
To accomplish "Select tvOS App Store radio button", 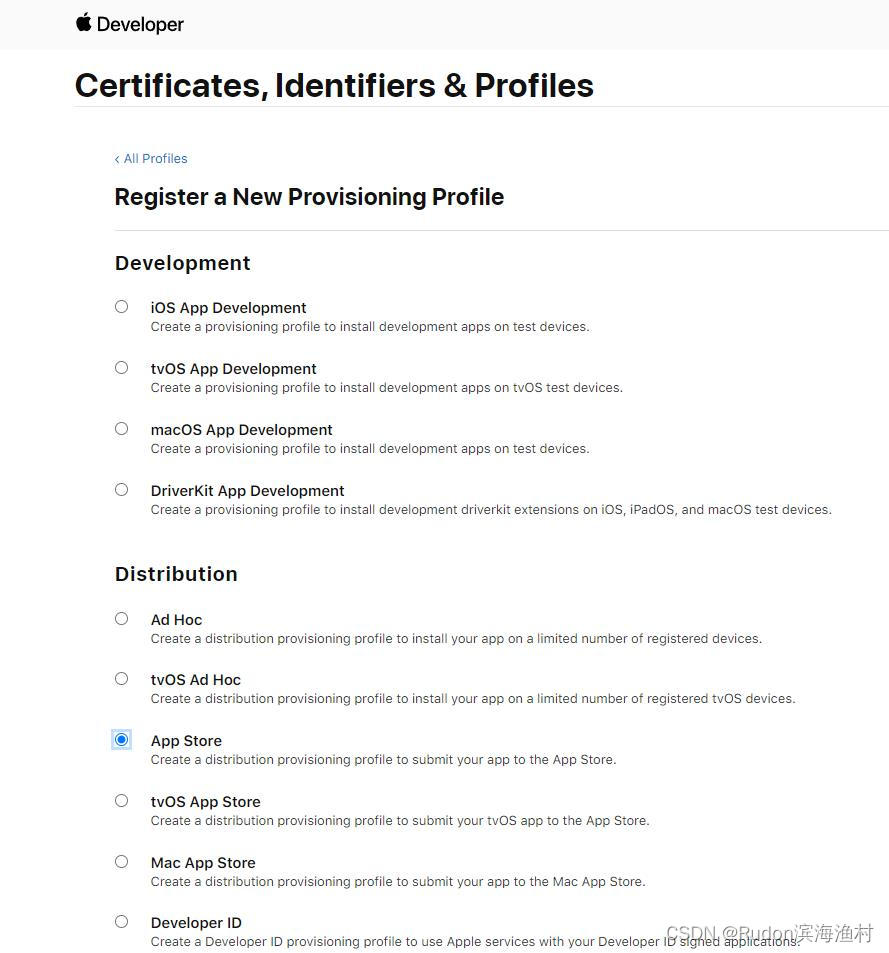I will (122, 800).
